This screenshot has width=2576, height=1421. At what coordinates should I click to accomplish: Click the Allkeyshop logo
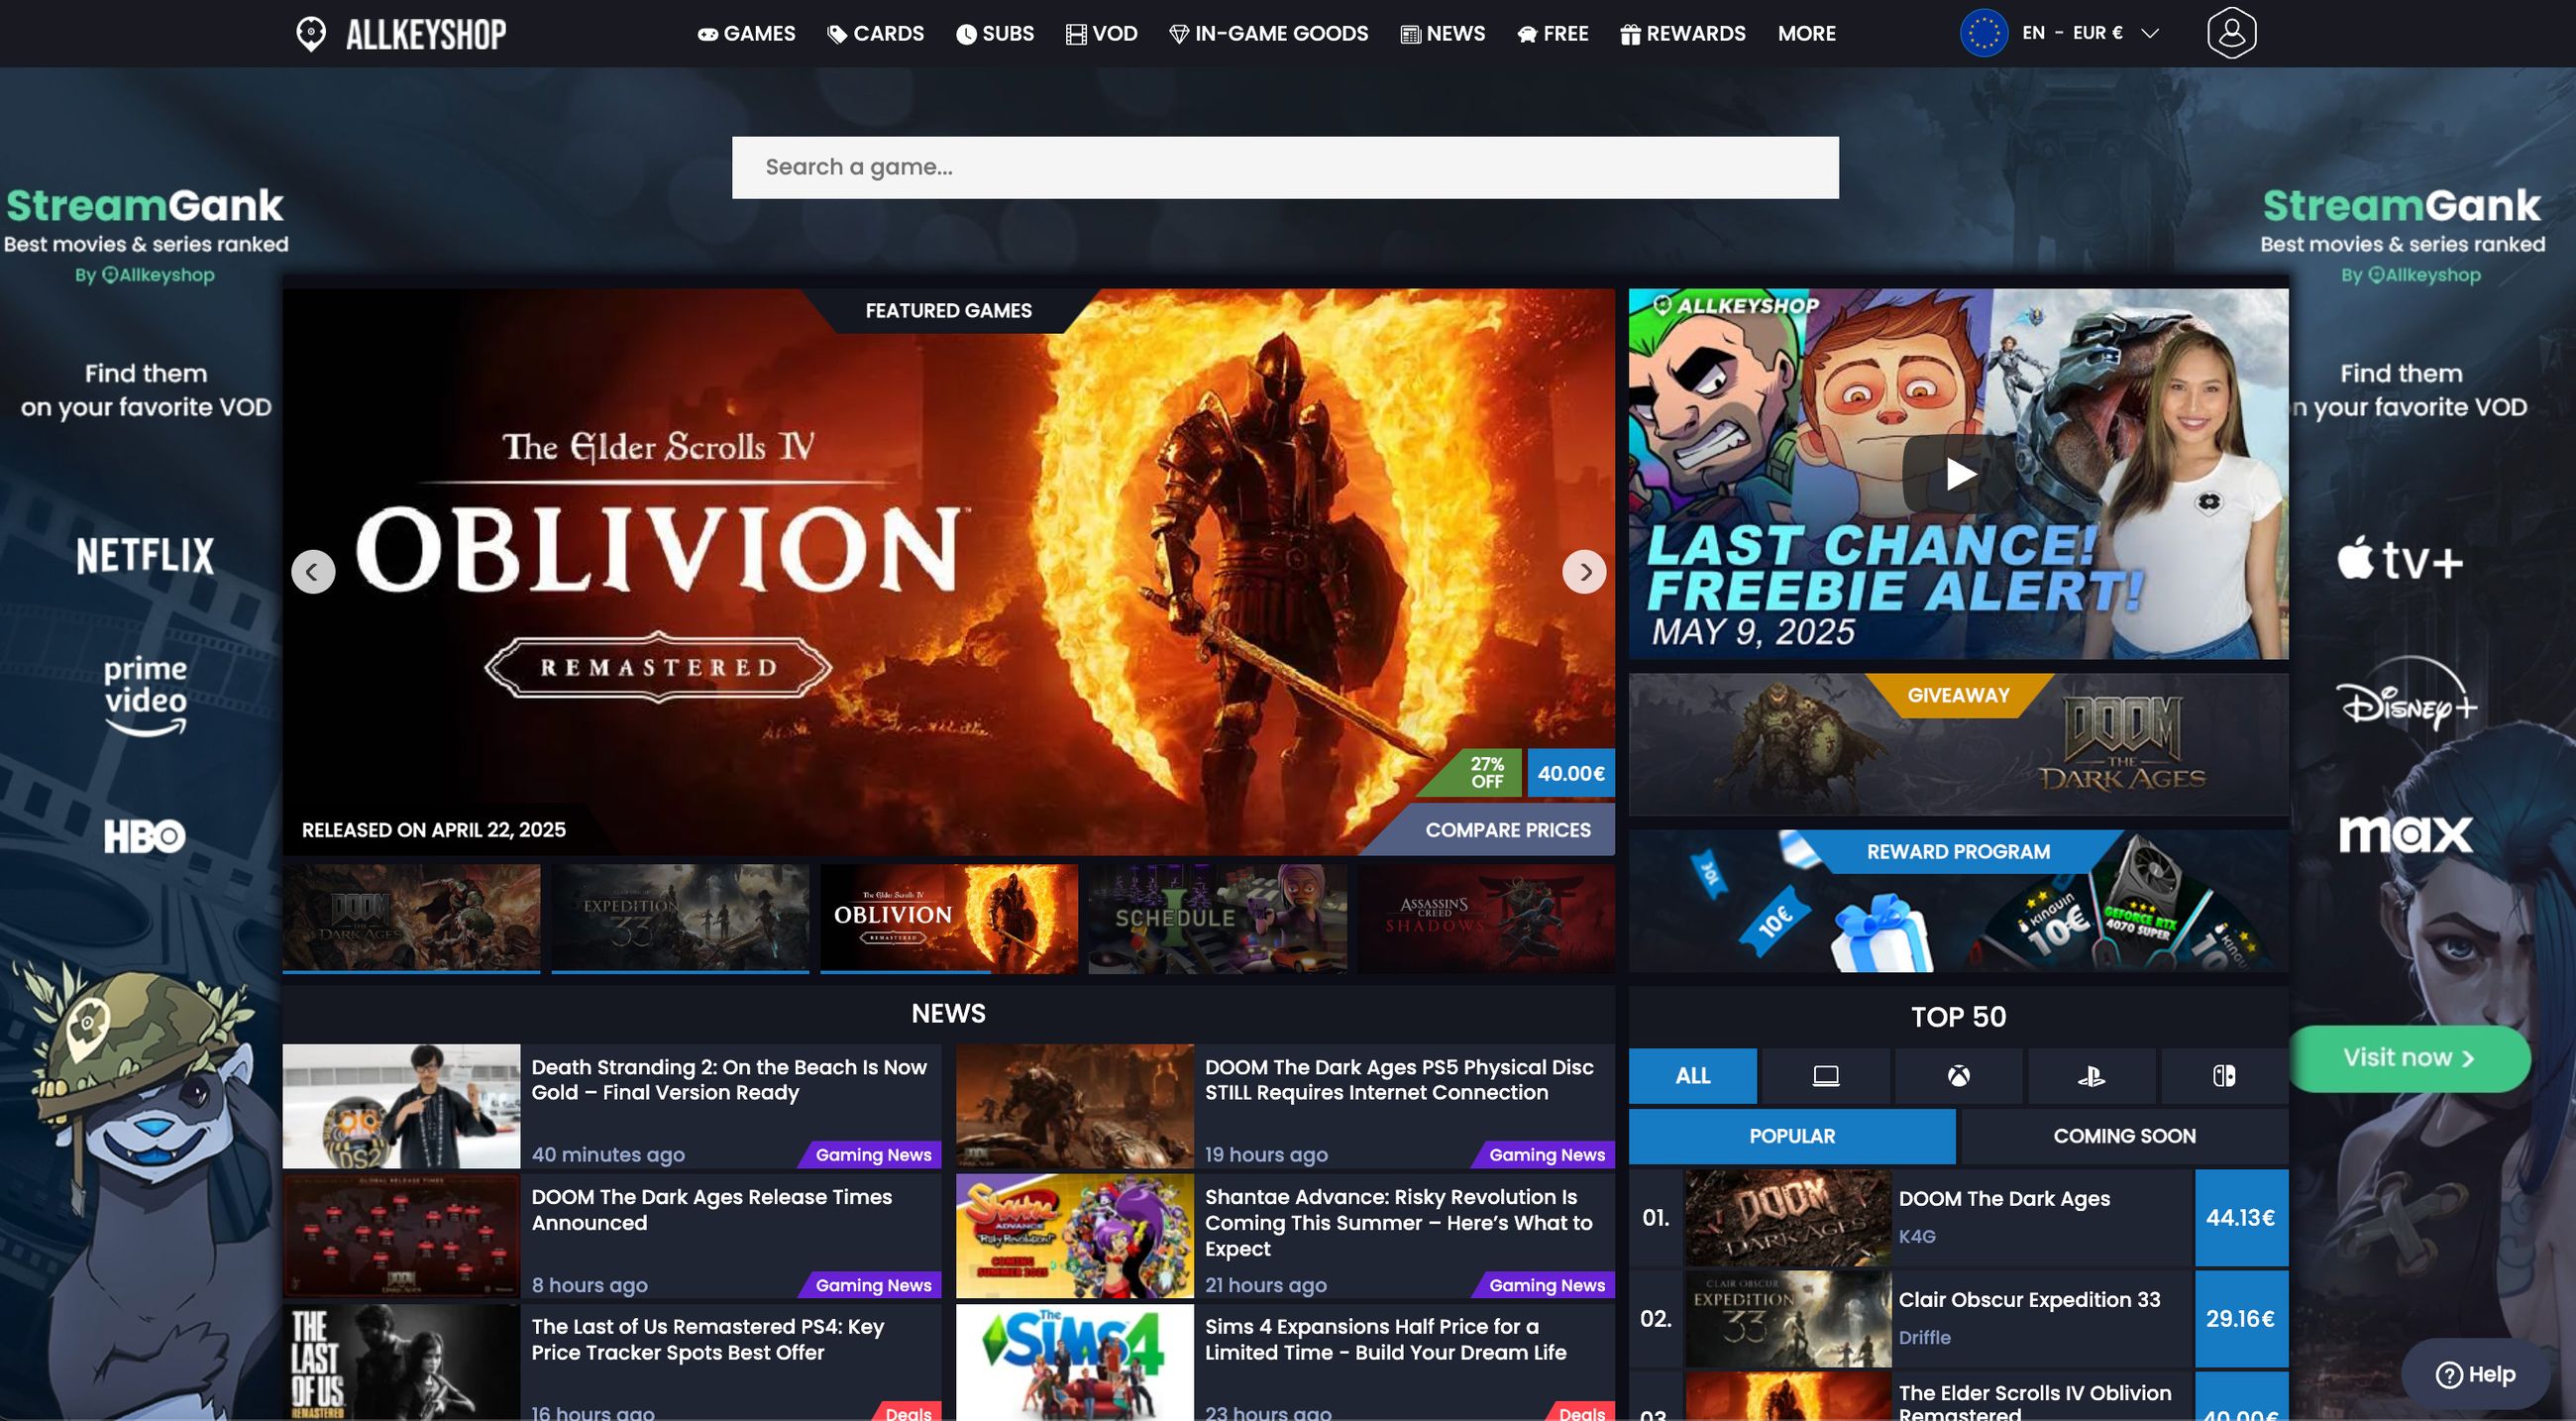[x=401, y=34]
